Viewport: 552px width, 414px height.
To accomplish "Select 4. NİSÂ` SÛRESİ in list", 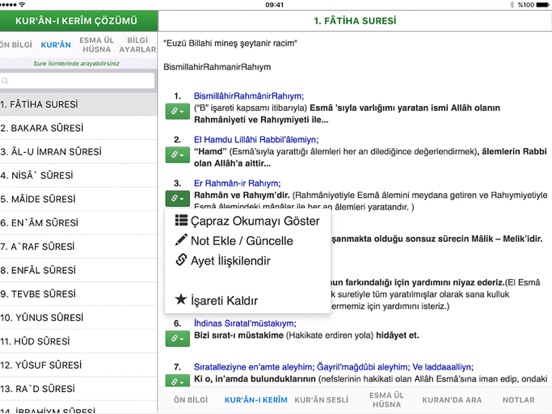I will [79, 175].
